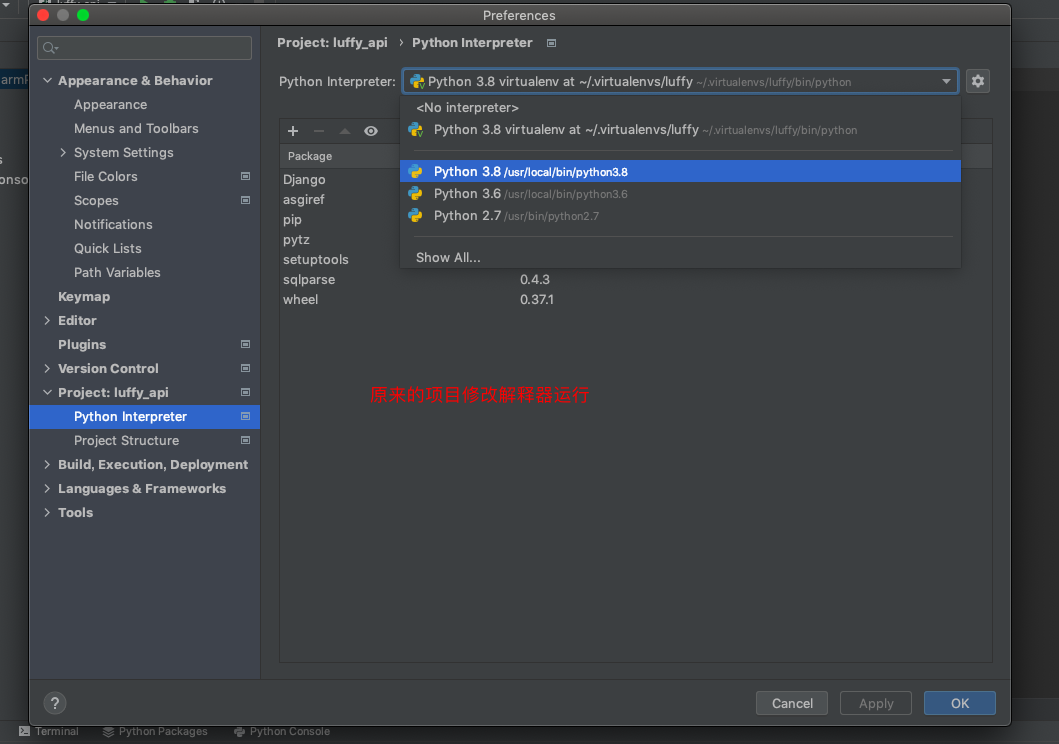This screenshot has width=1059, height=744.
Task: Choose Show All... in interpreter list
Action: click(680, 257)
